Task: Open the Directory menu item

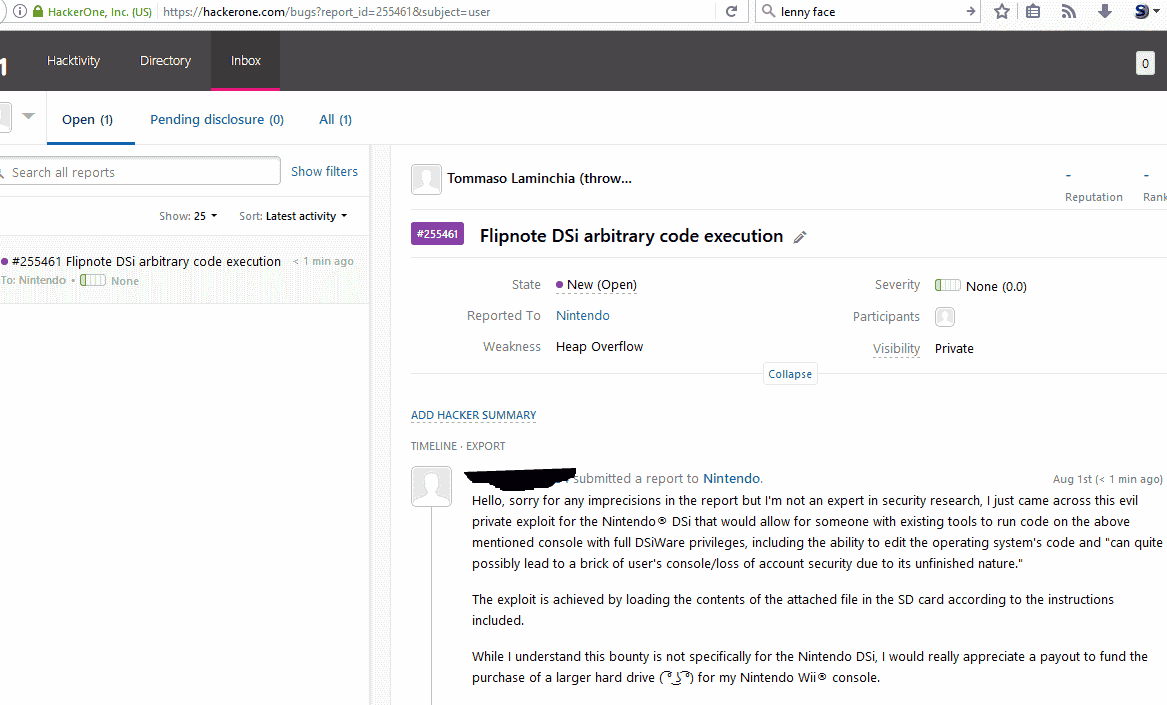Action: [x=165, y=61]
